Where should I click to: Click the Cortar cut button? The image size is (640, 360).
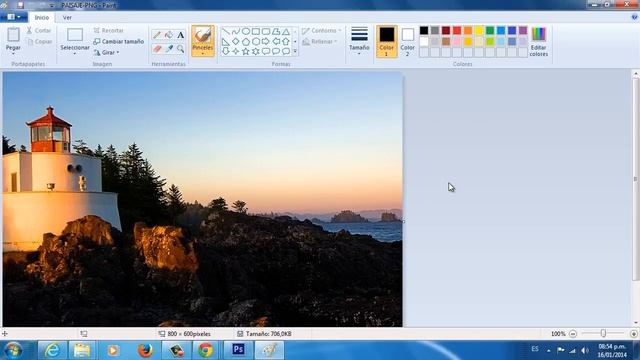39,31
